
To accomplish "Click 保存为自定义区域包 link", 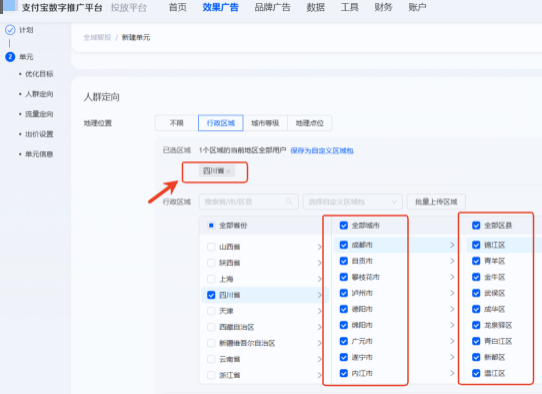I will 322,151.
